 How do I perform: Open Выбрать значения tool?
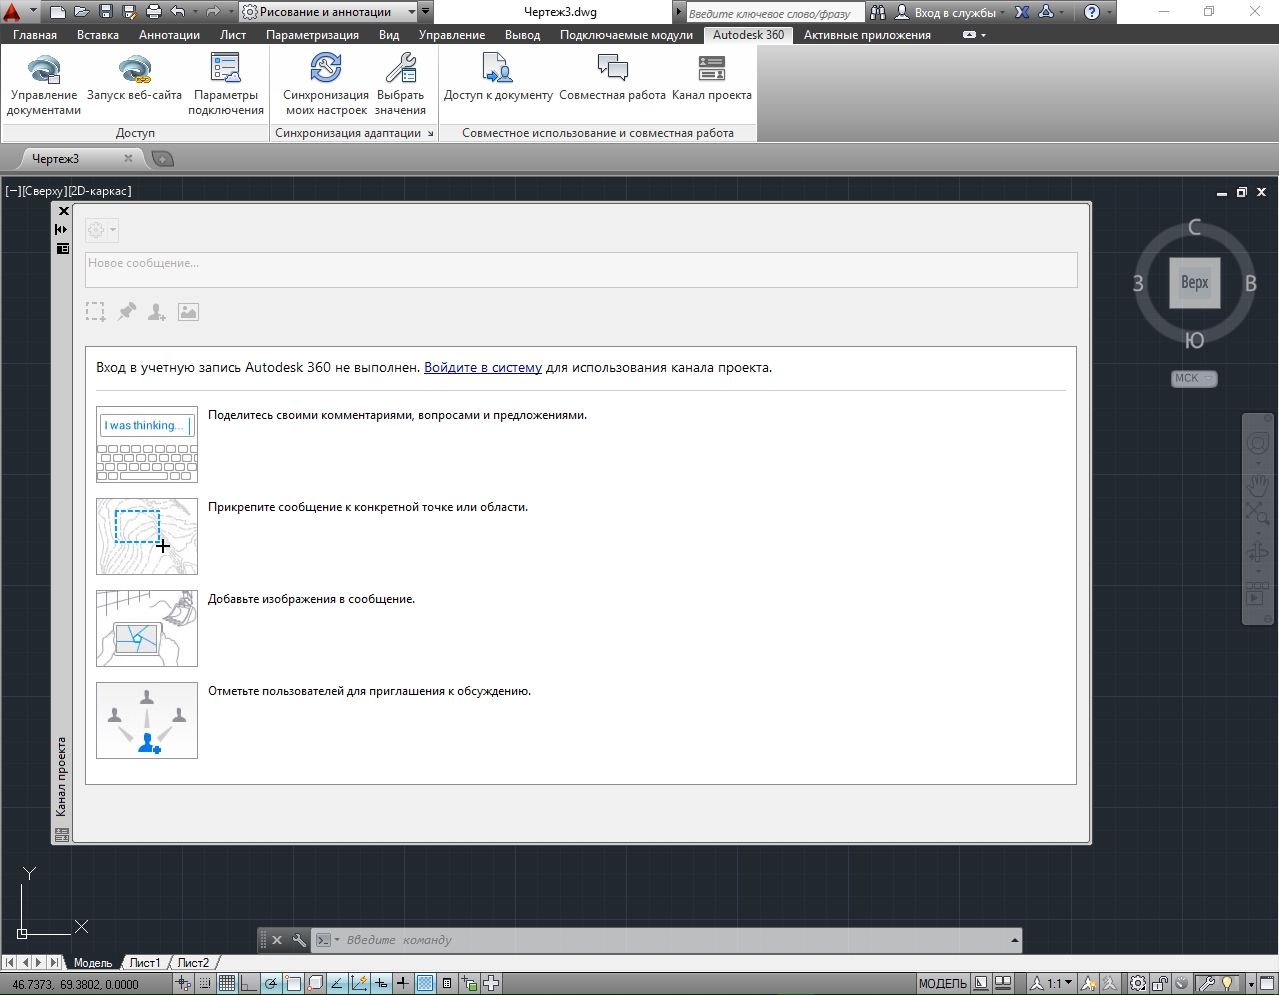click(401, 84)
